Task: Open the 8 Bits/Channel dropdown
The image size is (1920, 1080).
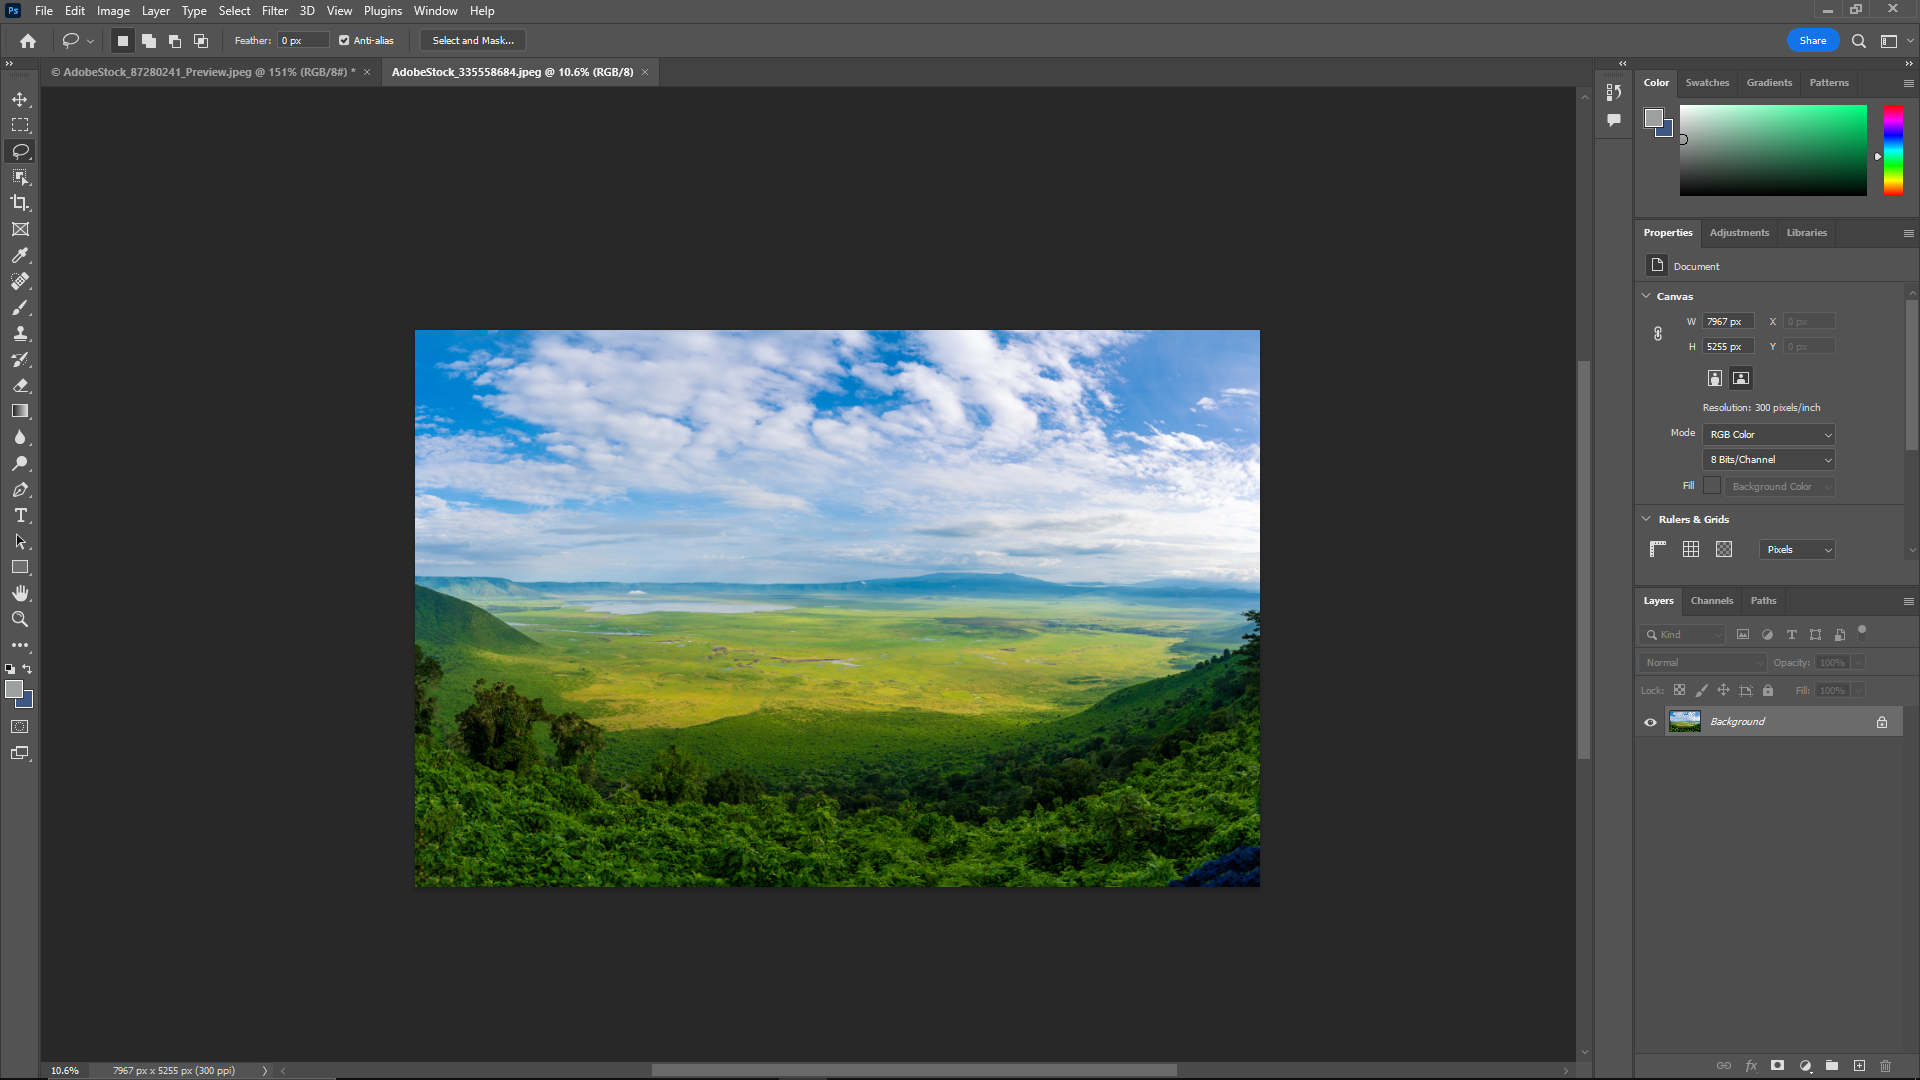Action: coord(1769,460)
